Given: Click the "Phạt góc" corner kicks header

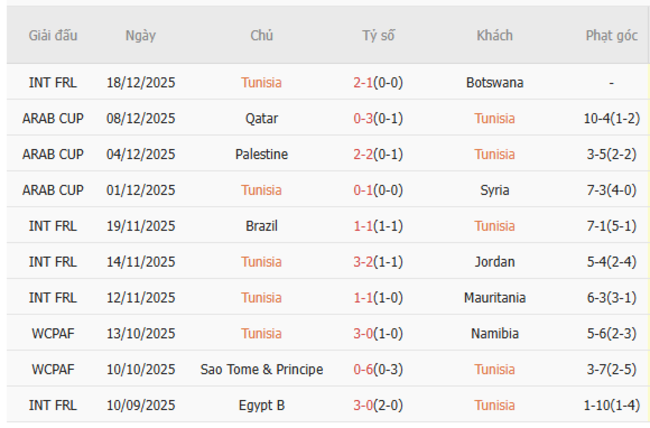Looking at the screenshot, I should [x=611, y=35].
